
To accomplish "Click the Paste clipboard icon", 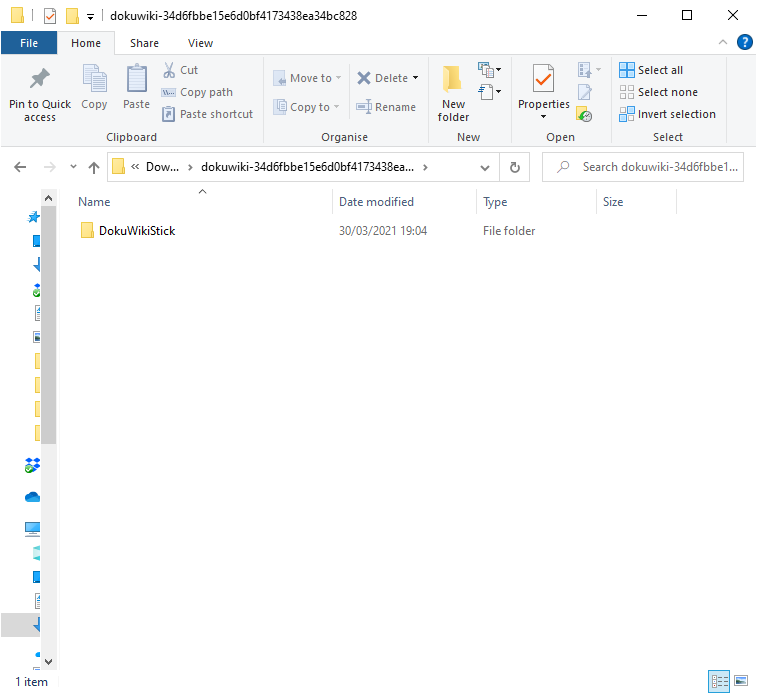I will point(137,78).
